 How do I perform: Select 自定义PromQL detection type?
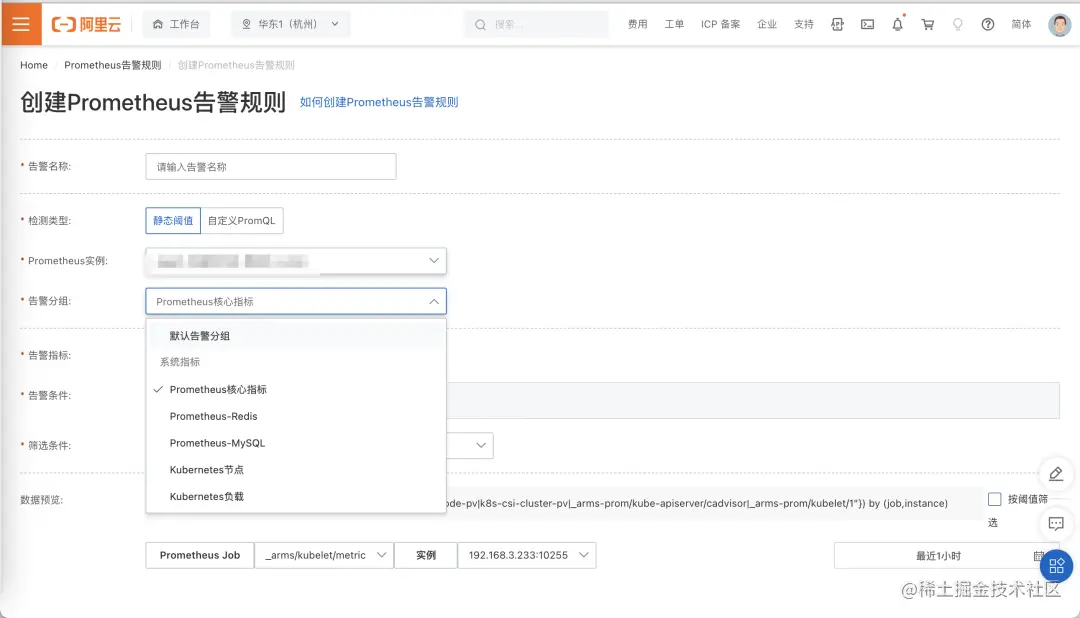242,220
